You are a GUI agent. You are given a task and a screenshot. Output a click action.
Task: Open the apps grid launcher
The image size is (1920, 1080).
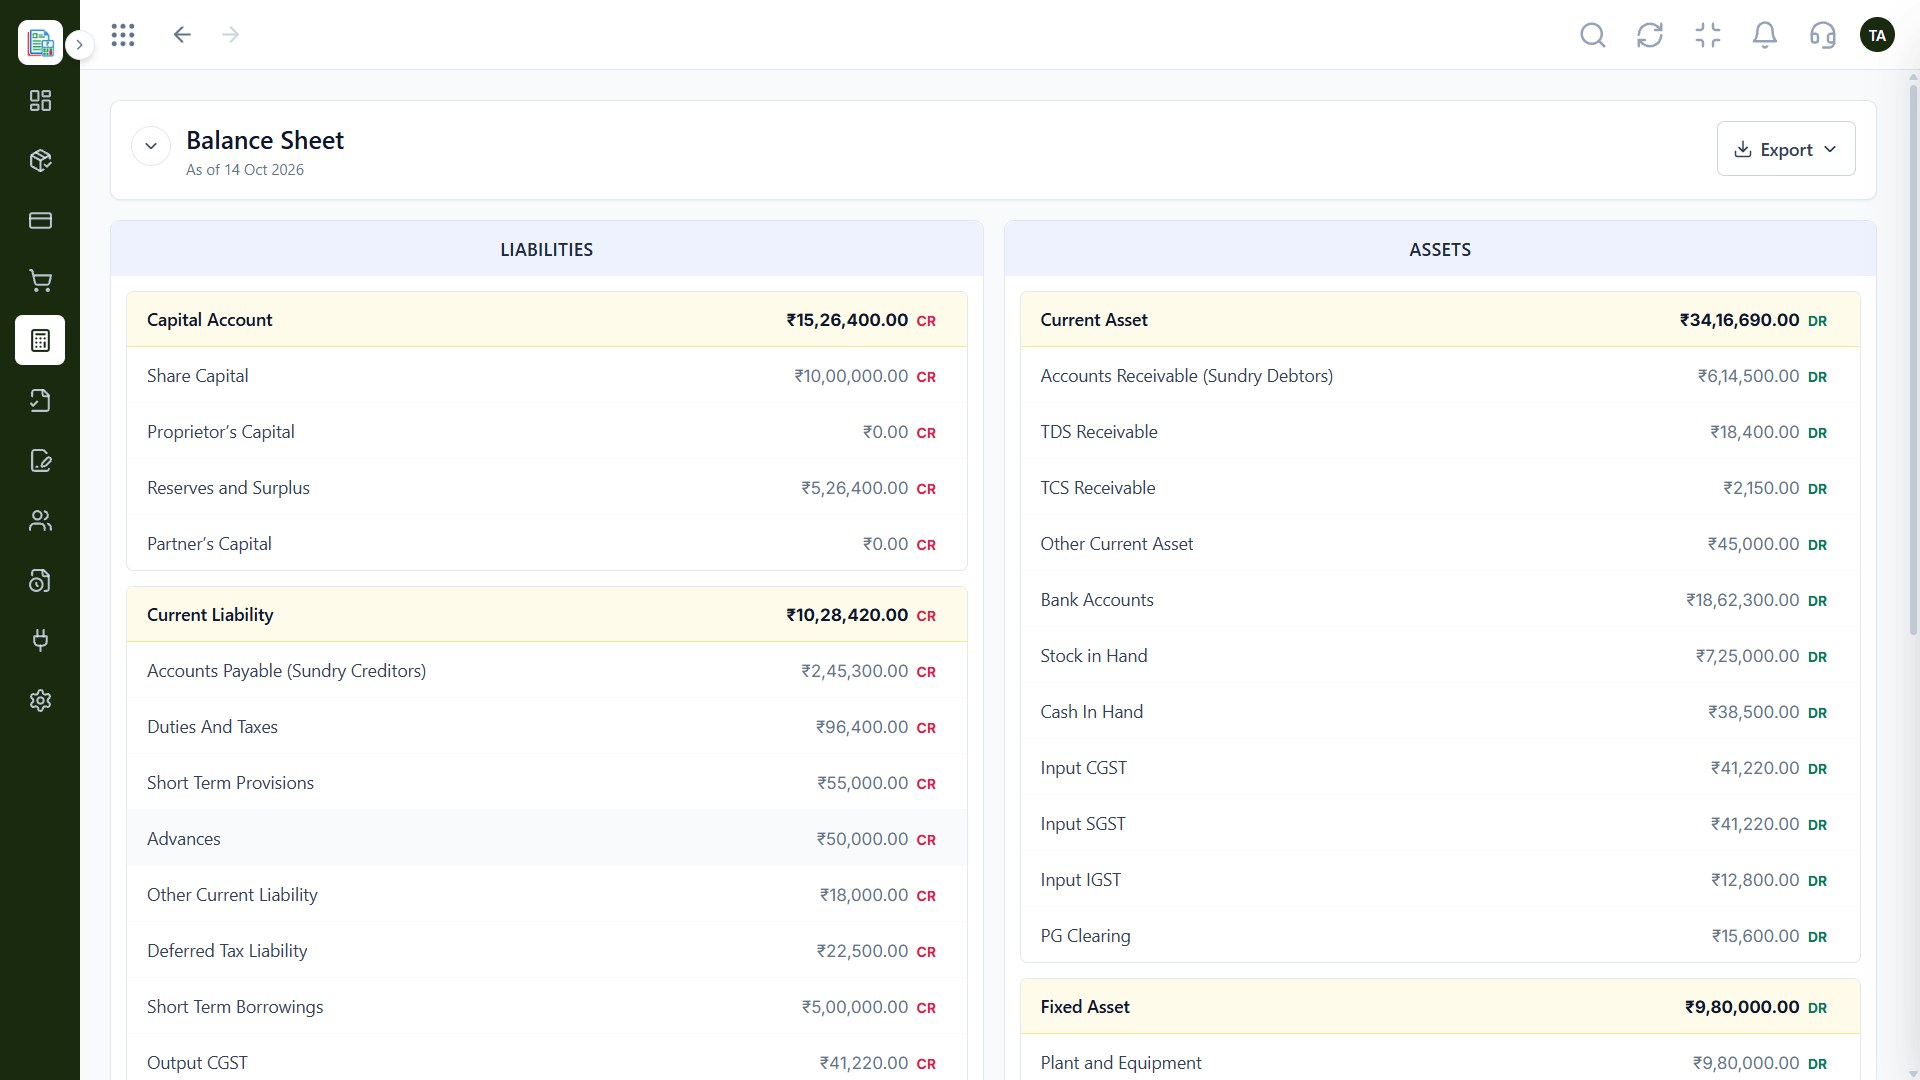point(123,35)
